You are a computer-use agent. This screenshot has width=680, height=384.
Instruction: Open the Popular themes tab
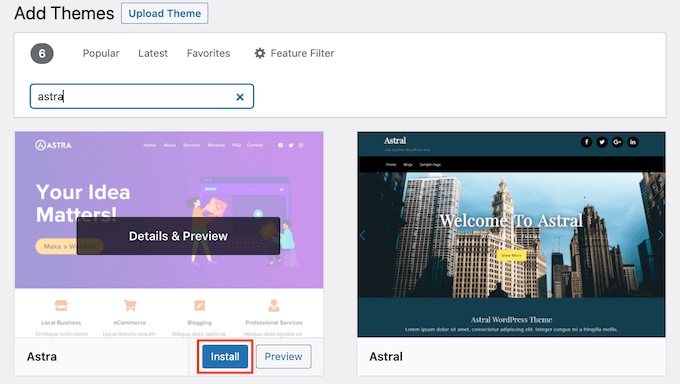click(101, 53)
